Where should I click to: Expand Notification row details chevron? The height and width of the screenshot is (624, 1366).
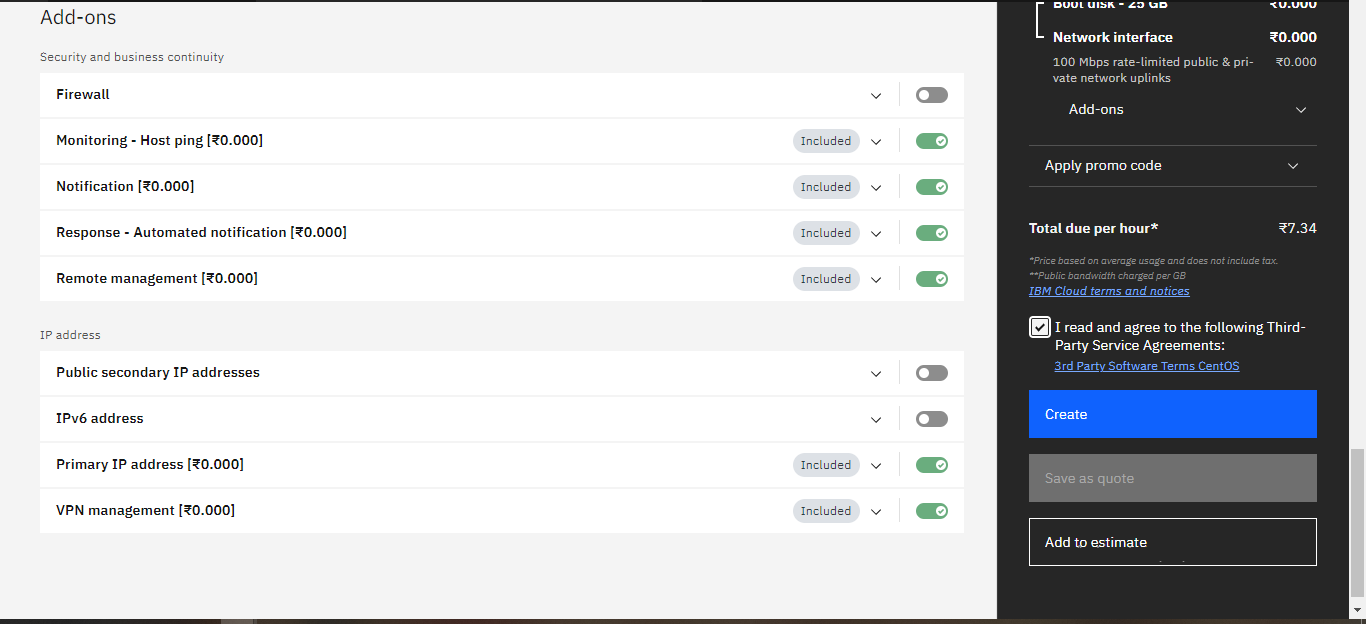pyautogui.click(x=876, y=188)
